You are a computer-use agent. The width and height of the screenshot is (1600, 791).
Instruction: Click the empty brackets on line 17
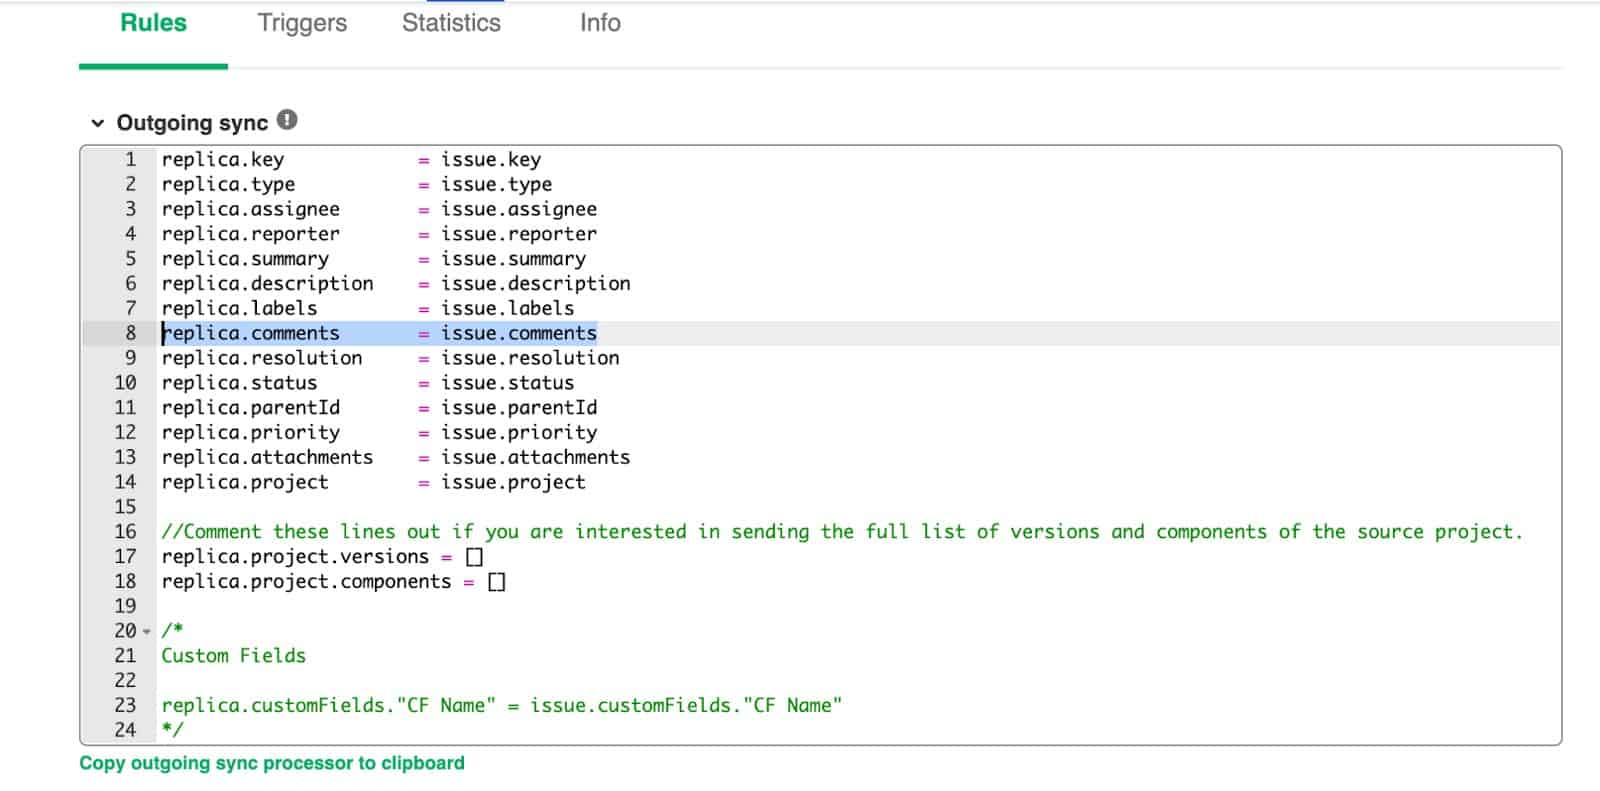point(475,557)
